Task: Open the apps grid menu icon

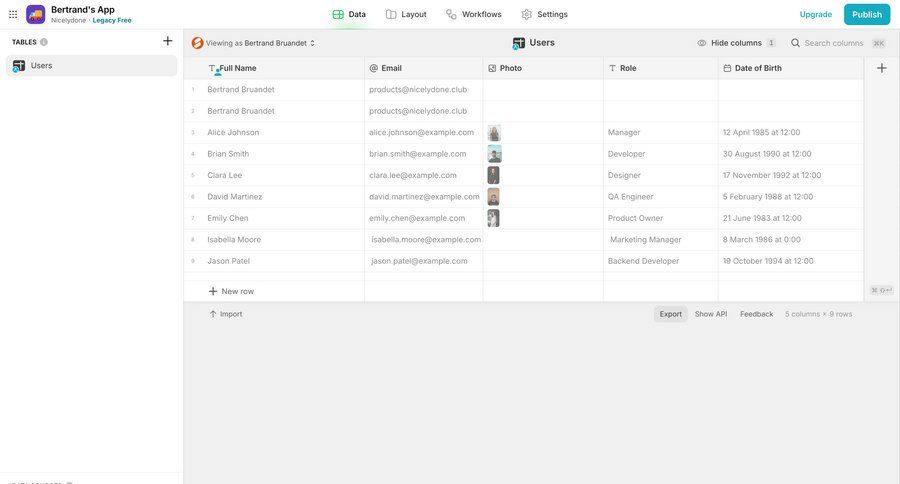Action: [13, 14]
